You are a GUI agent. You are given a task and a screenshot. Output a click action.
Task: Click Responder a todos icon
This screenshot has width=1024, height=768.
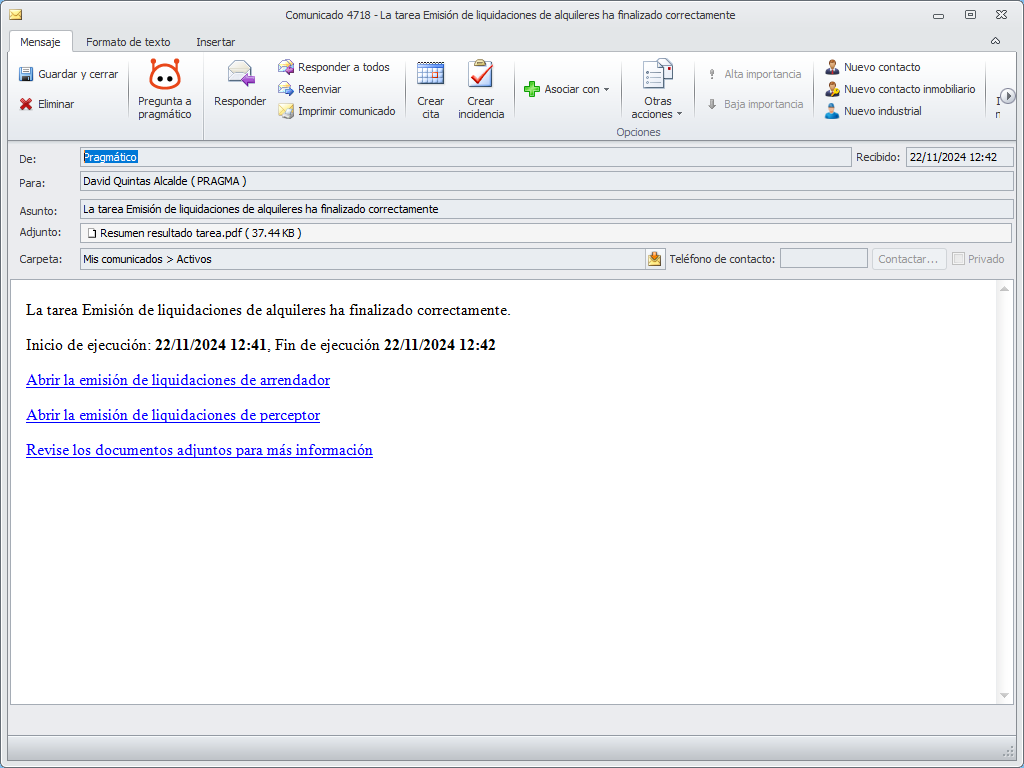point(286,67)
